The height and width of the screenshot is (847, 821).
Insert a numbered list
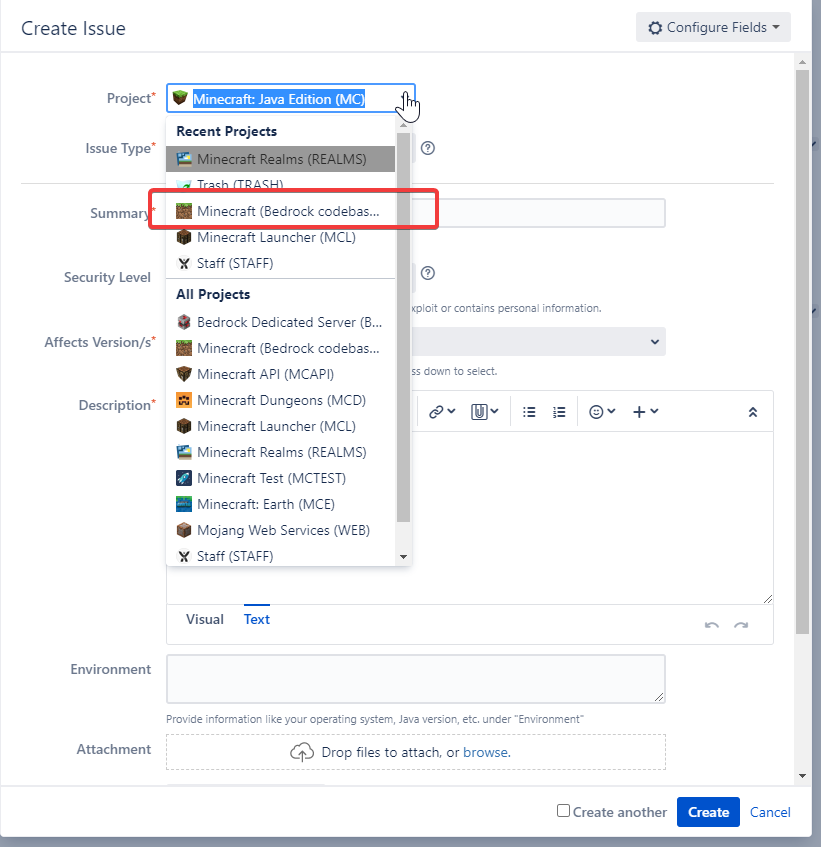559,412
